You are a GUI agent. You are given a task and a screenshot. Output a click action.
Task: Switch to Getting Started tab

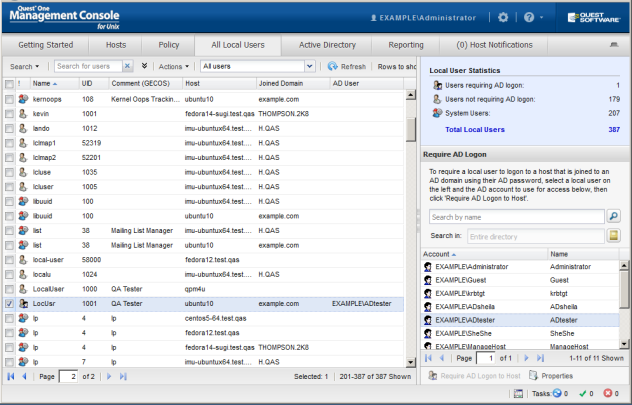(46, 45)
